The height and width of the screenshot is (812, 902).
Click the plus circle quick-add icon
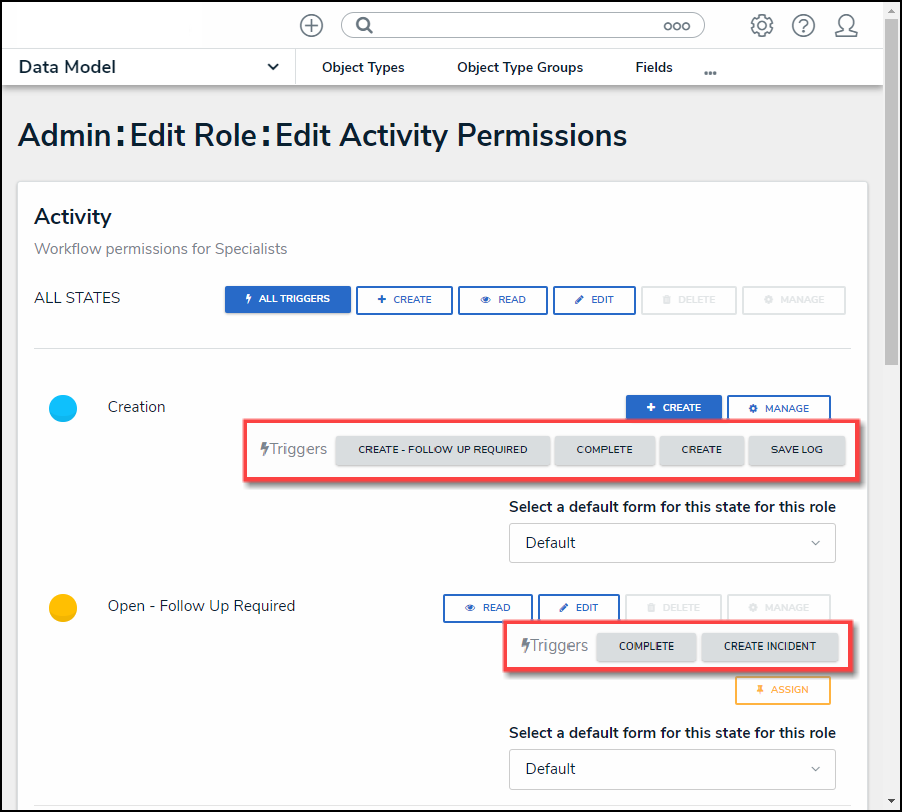(x=311, y=26)
